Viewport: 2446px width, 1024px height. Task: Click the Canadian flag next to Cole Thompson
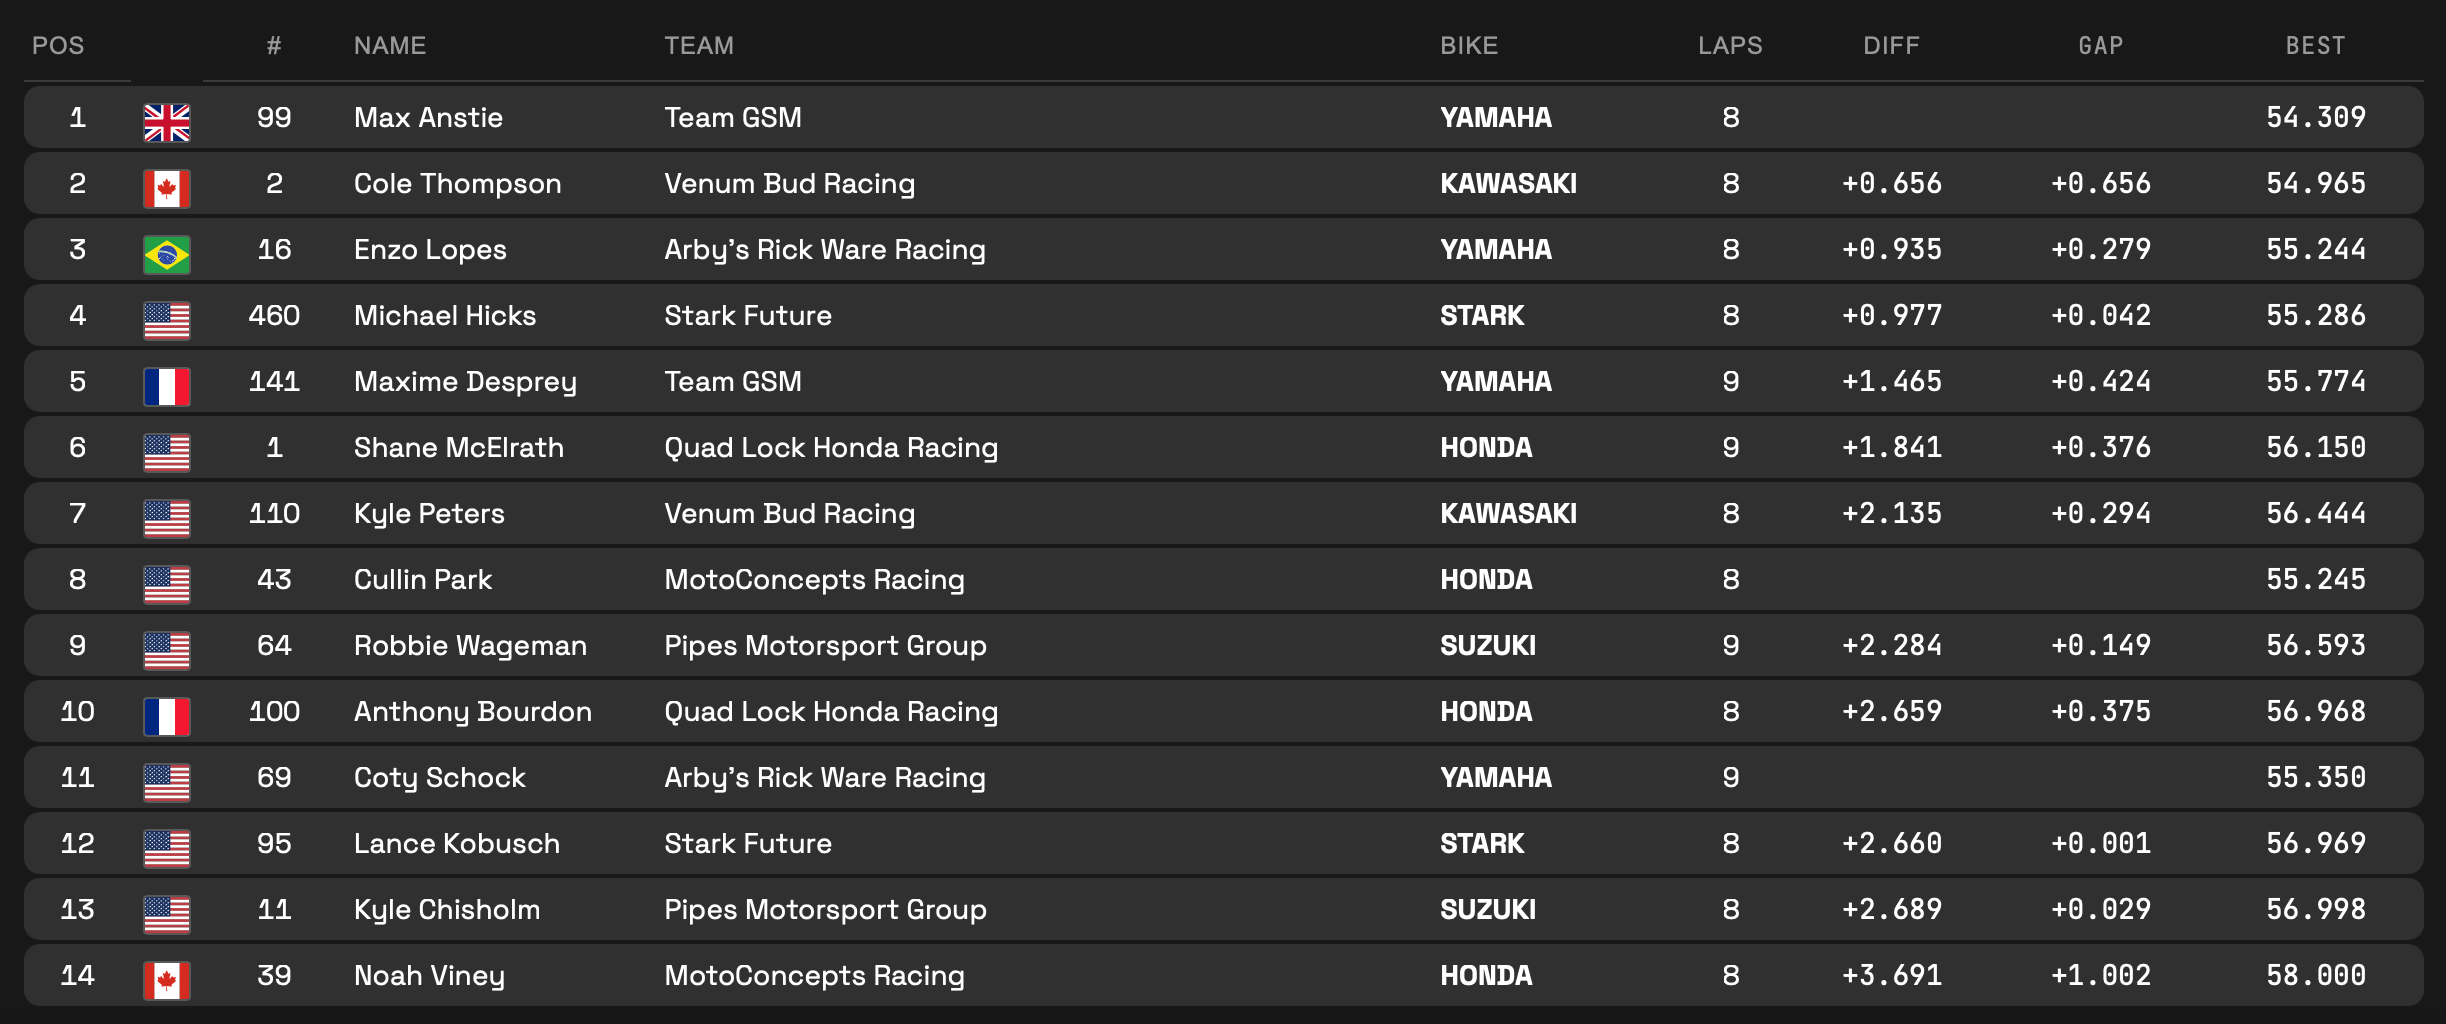(x=167, y=188)
